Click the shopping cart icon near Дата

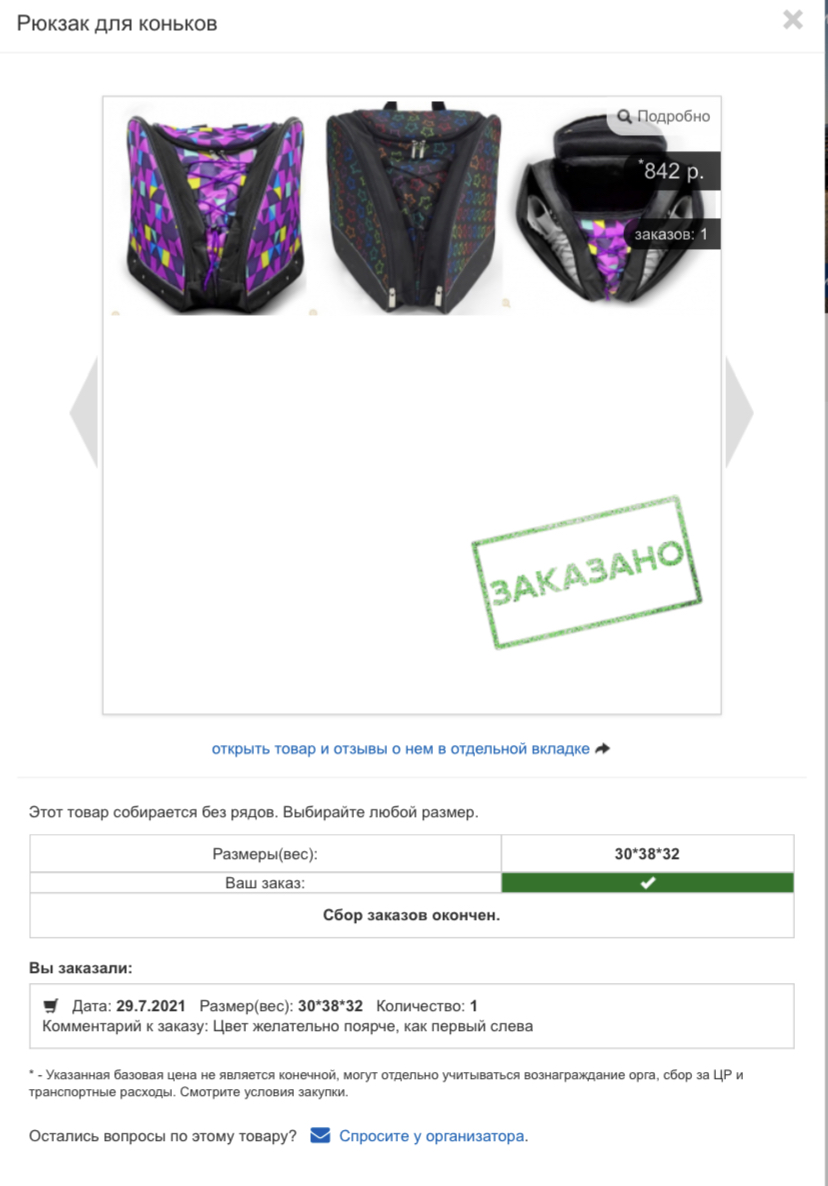51,1006
